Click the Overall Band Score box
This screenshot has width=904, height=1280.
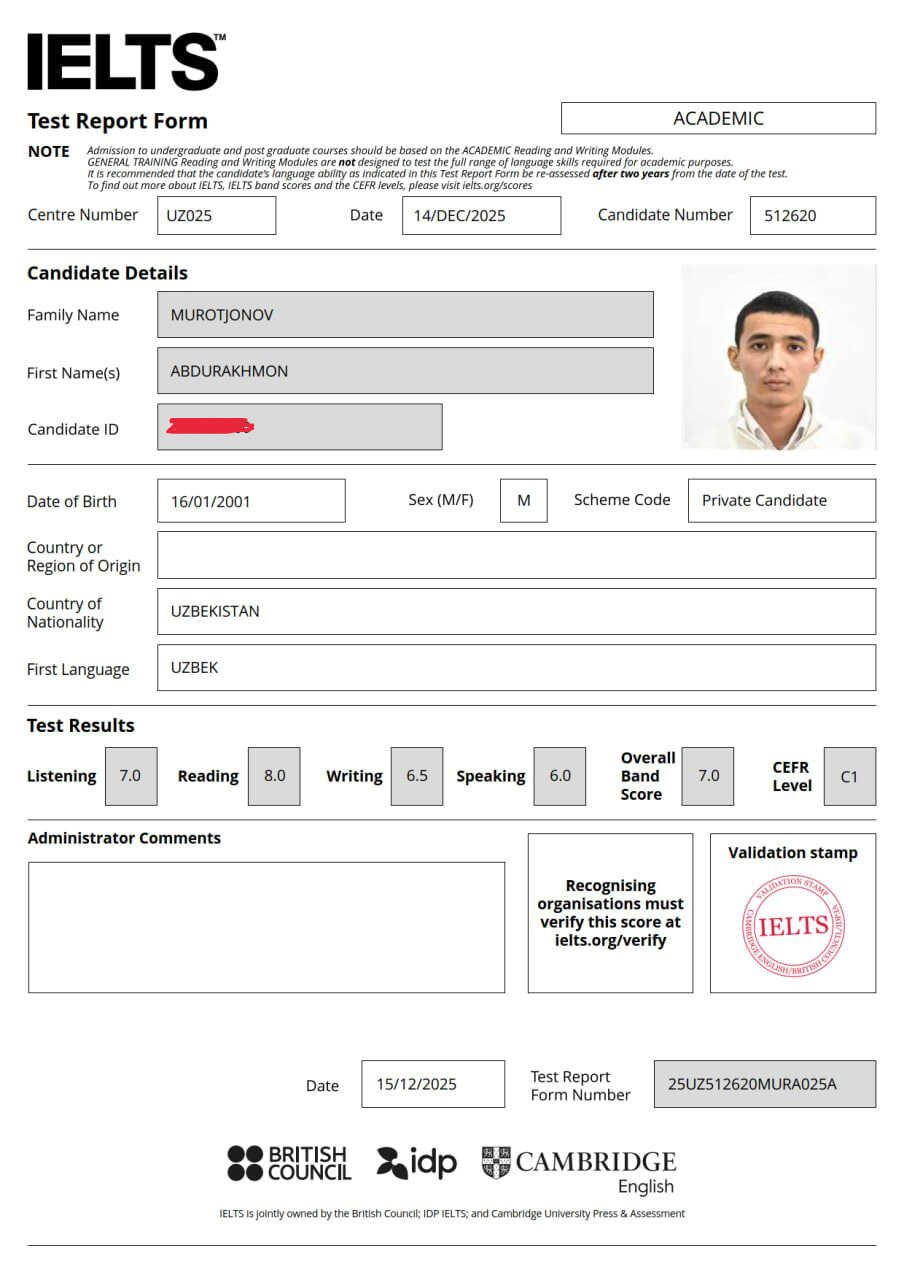(708, 776)
